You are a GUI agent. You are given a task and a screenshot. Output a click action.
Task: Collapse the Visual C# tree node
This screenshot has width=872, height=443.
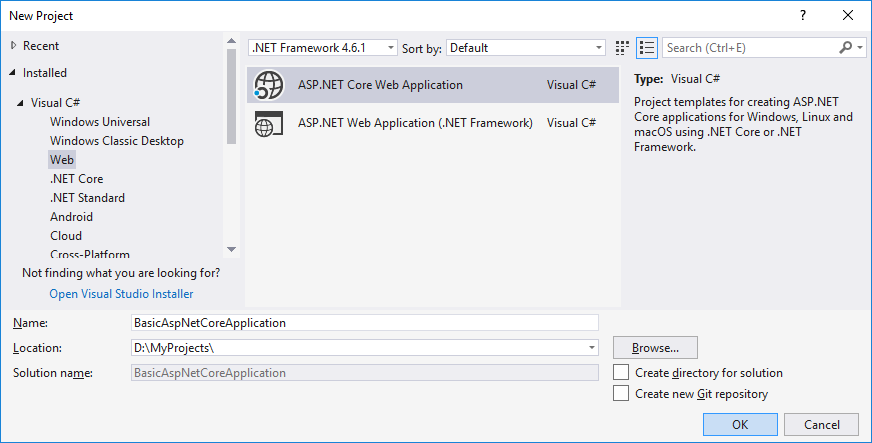click(21, 103)
